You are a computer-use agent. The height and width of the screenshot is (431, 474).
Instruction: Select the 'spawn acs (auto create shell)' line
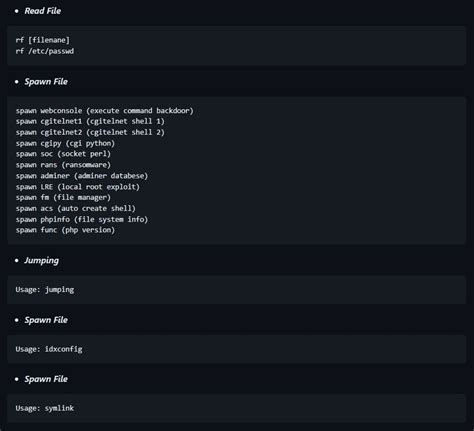click(x=76, y=209)
